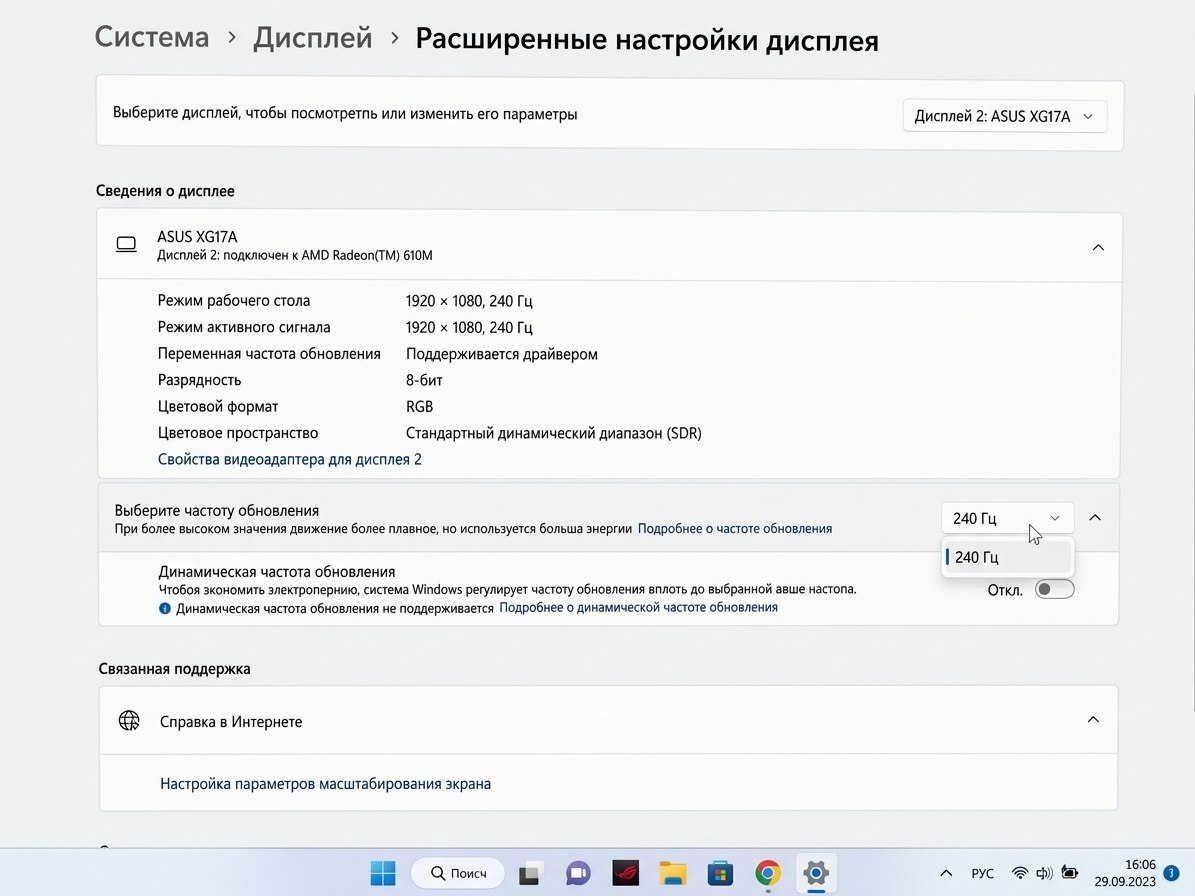Open the Дисплей 2: ASUS XG17A display selector
Viewport: 1195px width, 896px height.
pos(1004,116)
